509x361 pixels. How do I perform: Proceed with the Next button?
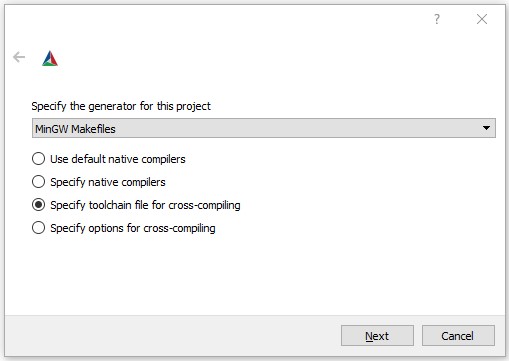pyautogui.click(x=377, y=336)
